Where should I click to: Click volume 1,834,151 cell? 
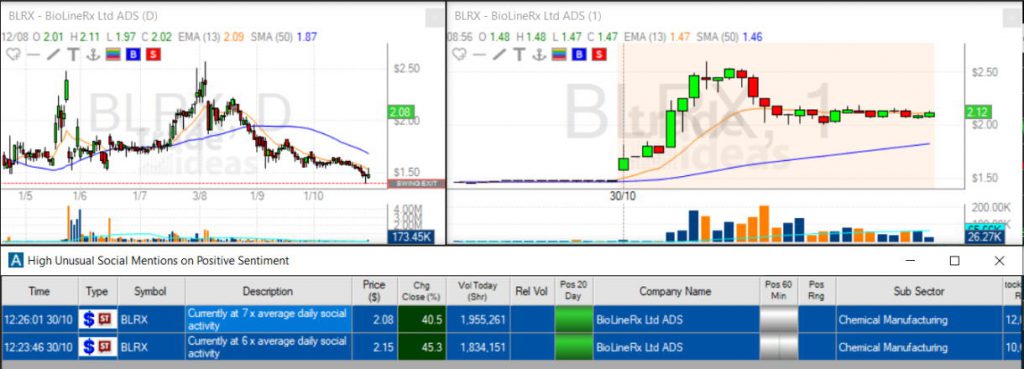click(477, 347)
